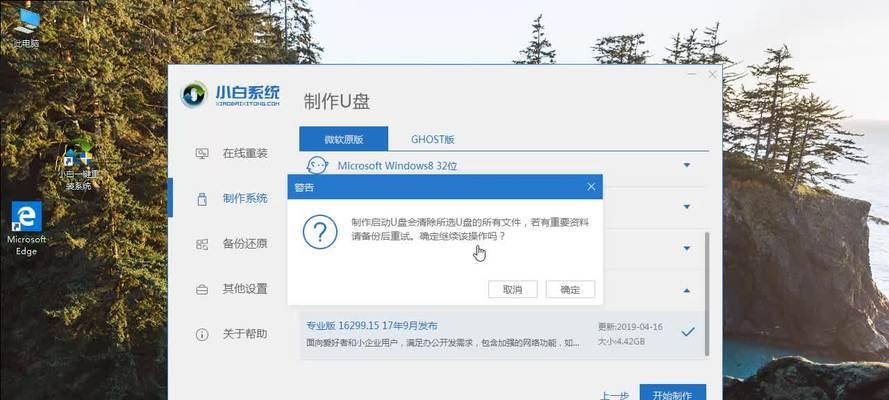Screen dimensions: 889x400
Task: Expand the third system row dropdown arrow
Action: (687, 249)
